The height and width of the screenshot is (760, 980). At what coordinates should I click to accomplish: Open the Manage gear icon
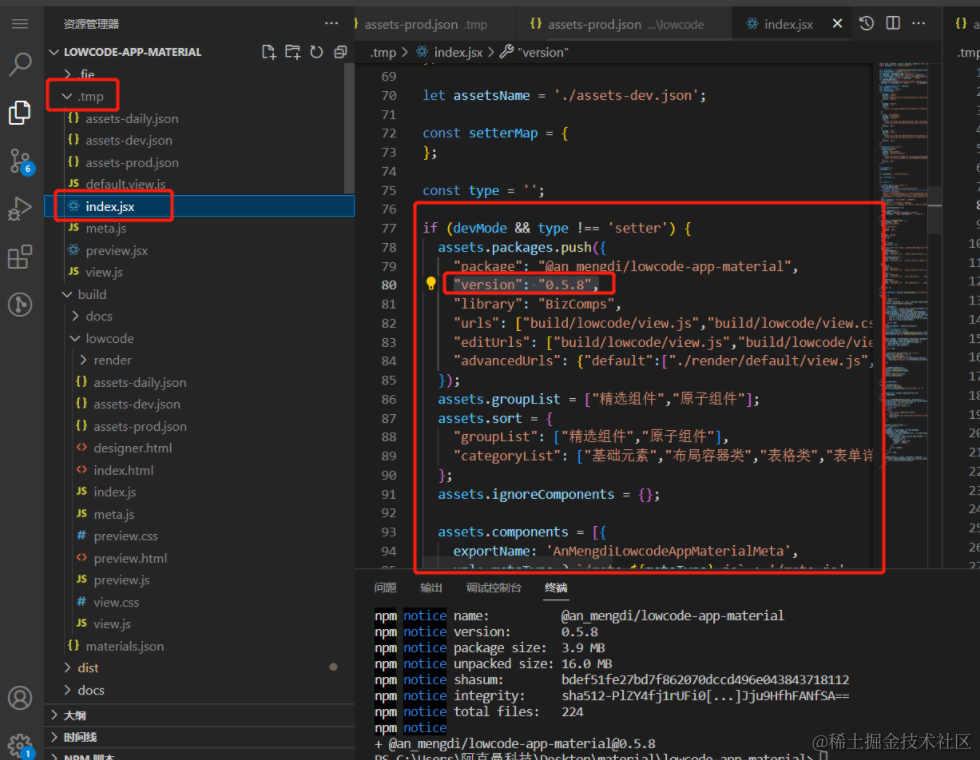(20, 745)
